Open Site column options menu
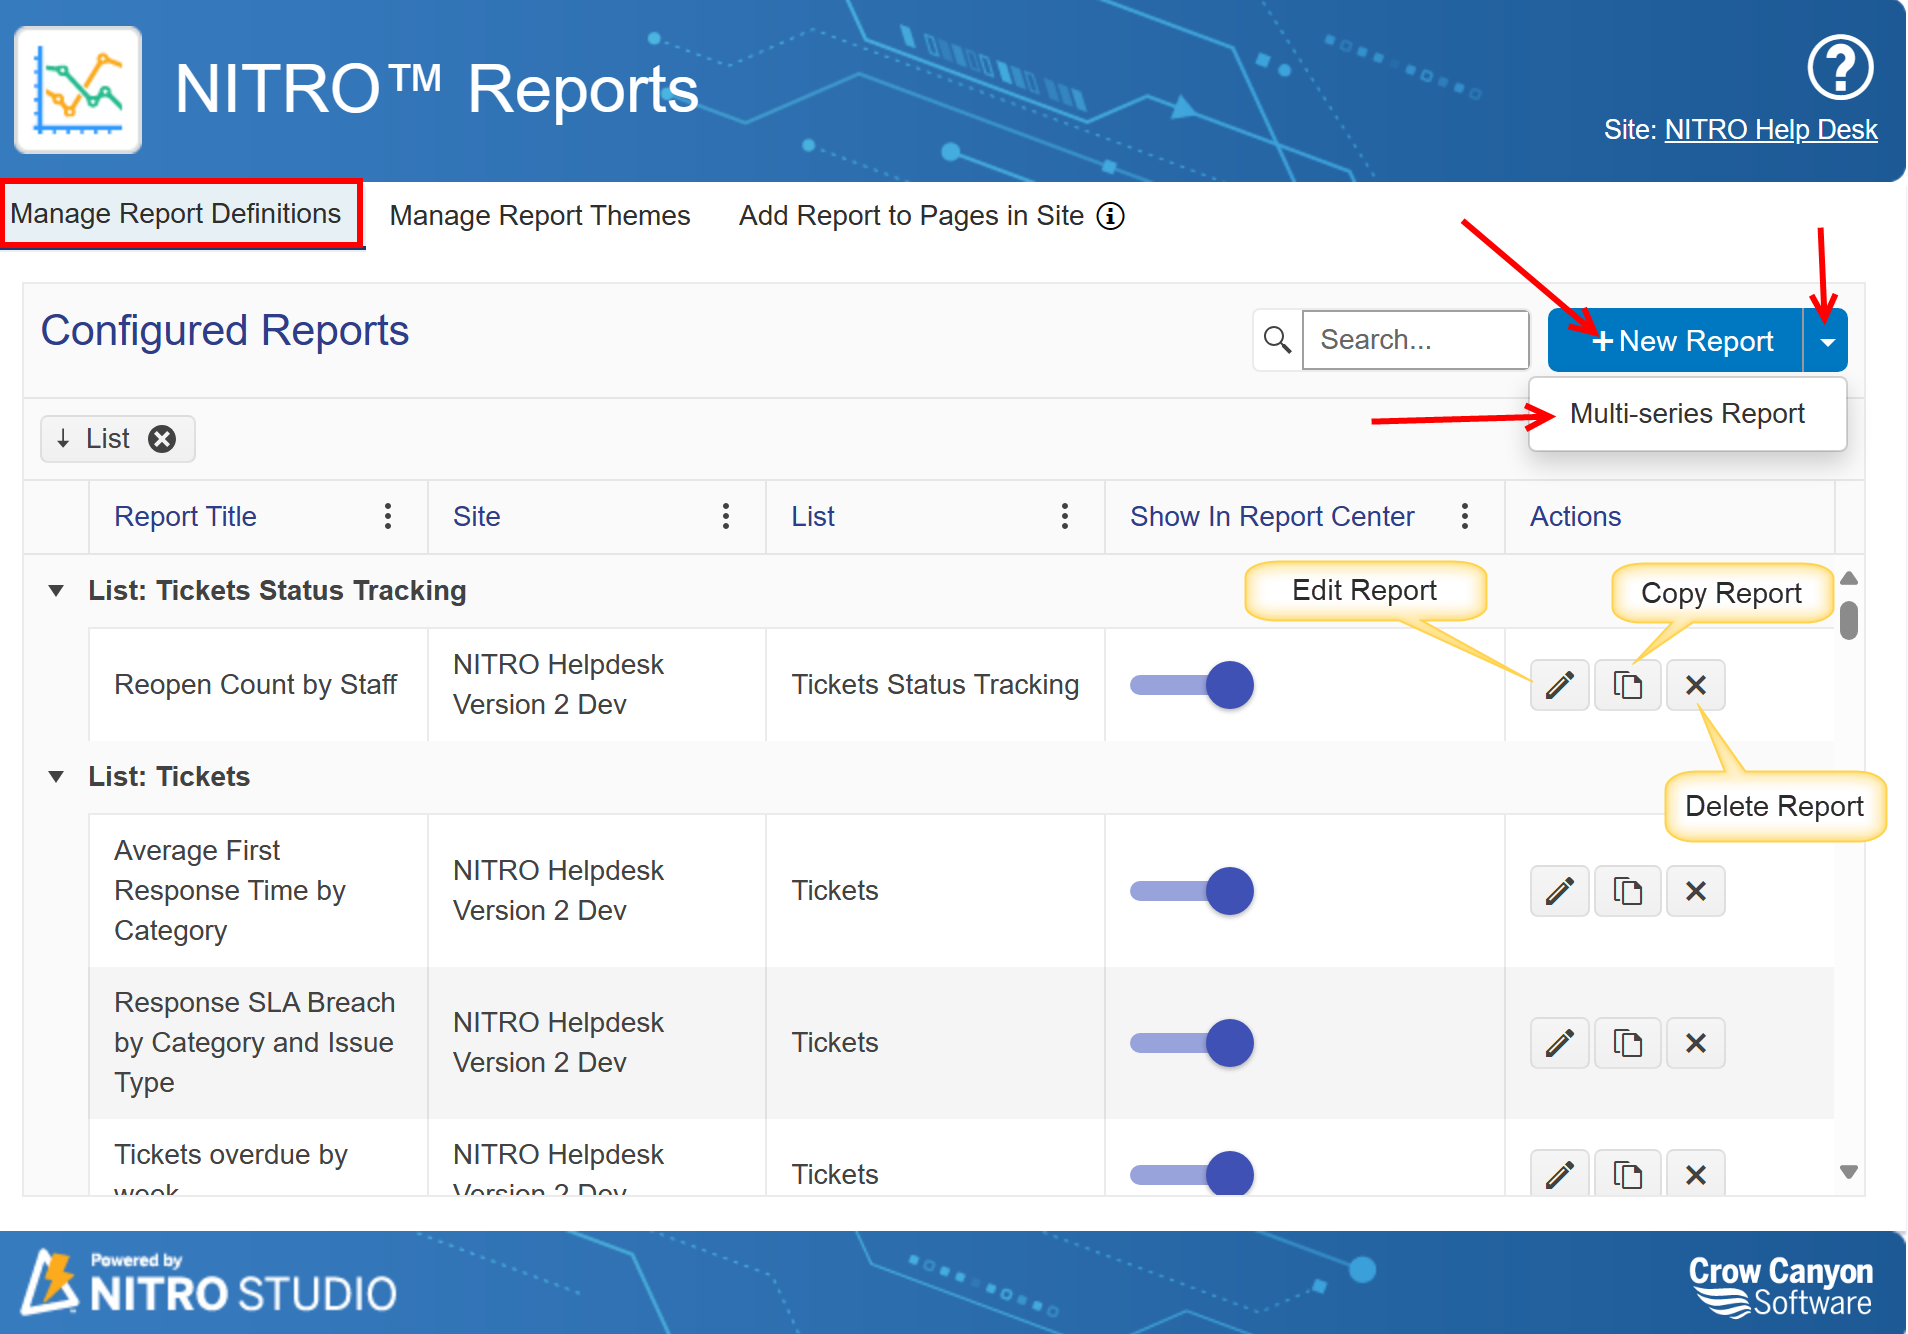Screen dimensions: 1908x1334 [725, 516]
